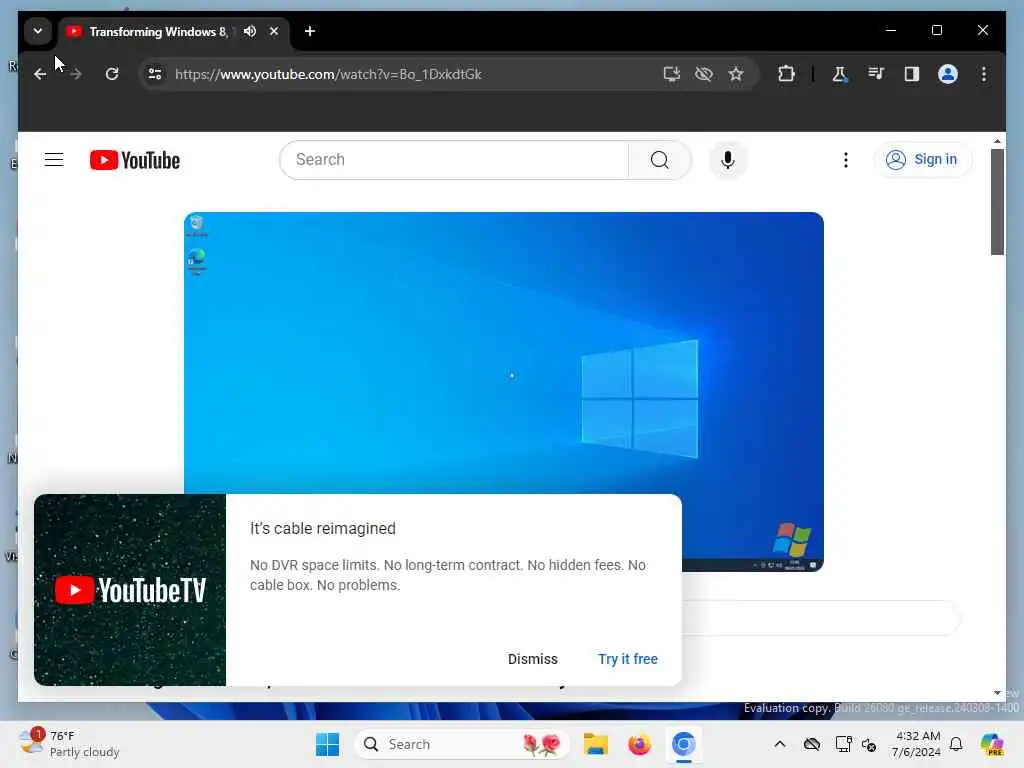This screenshot has width=1024, height=768.
Task: Open notifications bell icon
Action: click(x=956, y=744)
